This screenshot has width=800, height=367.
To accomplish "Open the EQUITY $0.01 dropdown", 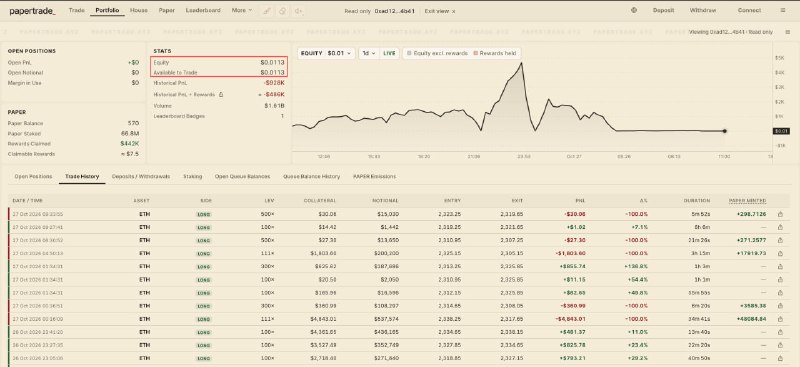I will [326, 53].
